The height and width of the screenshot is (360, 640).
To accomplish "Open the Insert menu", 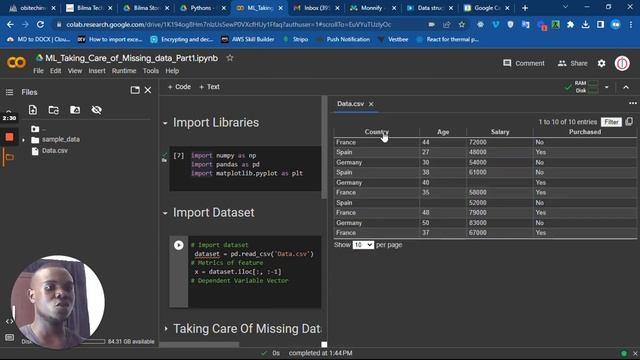I will pyautogui.click(x=97, y=71).
